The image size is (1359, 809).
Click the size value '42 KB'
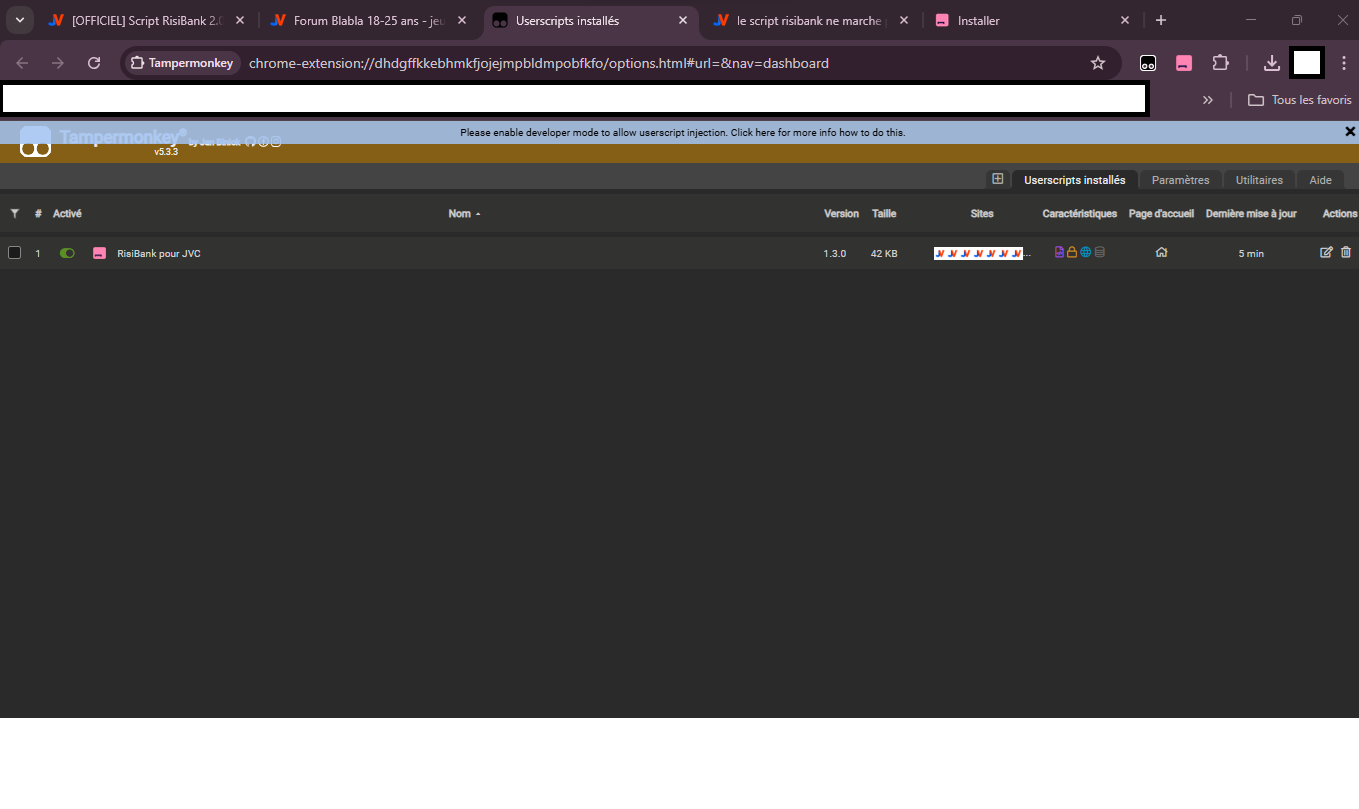[884, 253]
